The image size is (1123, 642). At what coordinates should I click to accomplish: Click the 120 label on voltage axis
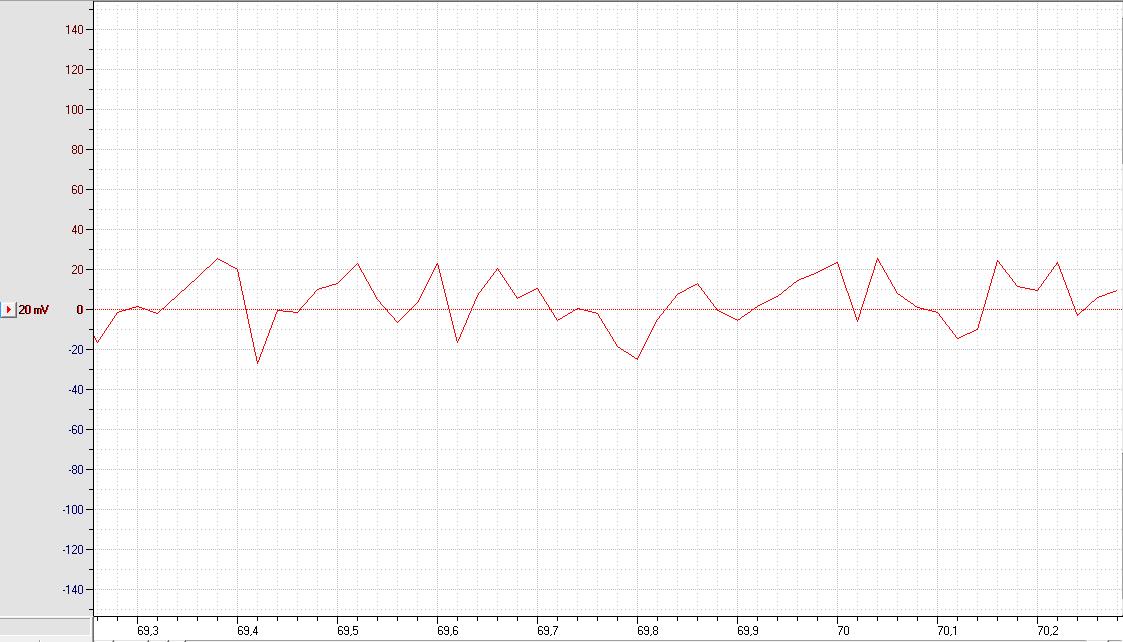(x=74, y=70)
